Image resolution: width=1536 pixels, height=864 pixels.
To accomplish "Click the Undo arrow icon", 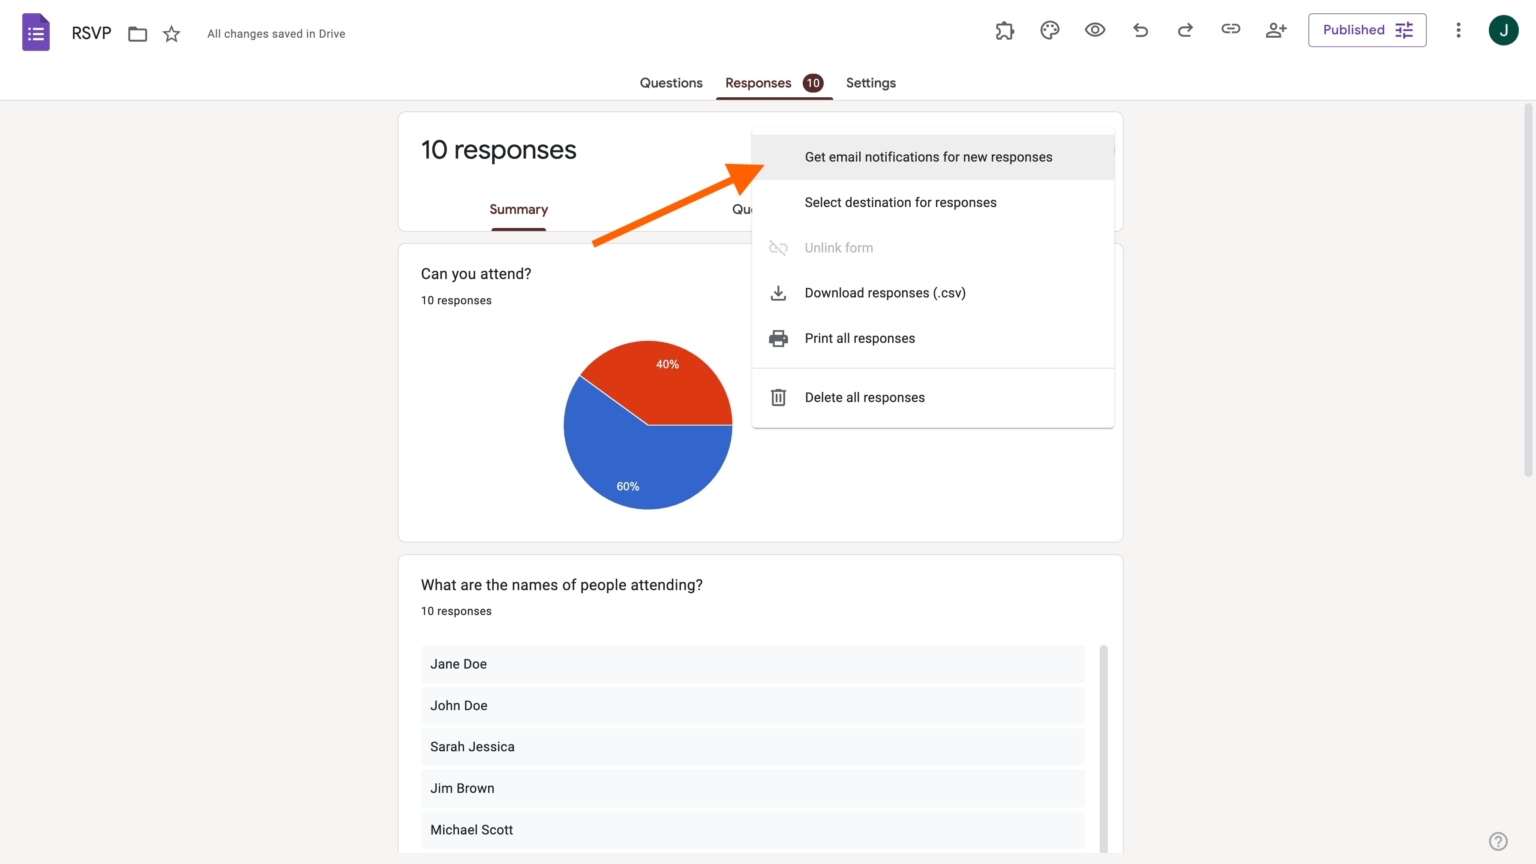I will point(1140,30).
